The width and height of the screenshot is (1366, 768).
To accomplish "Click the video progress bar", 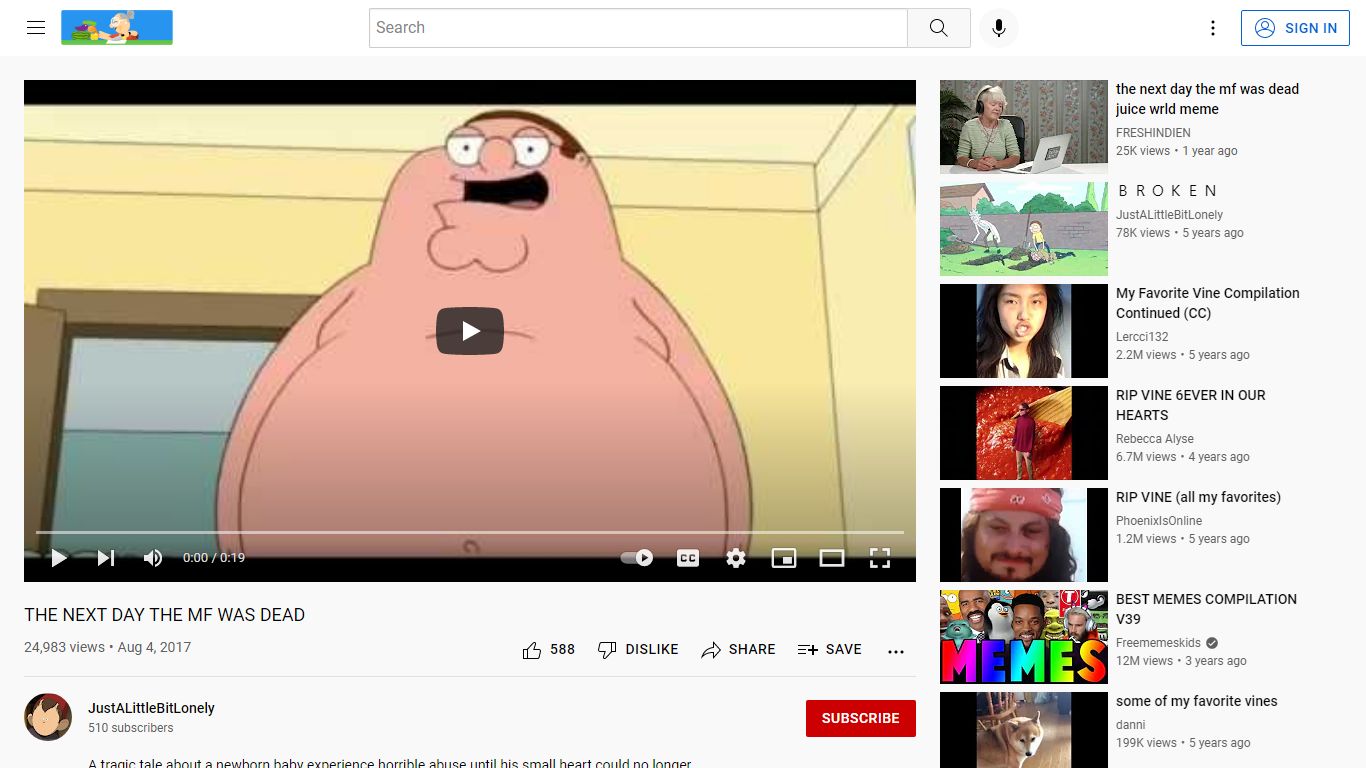I will pyautogui.click(x=470, y=532).
